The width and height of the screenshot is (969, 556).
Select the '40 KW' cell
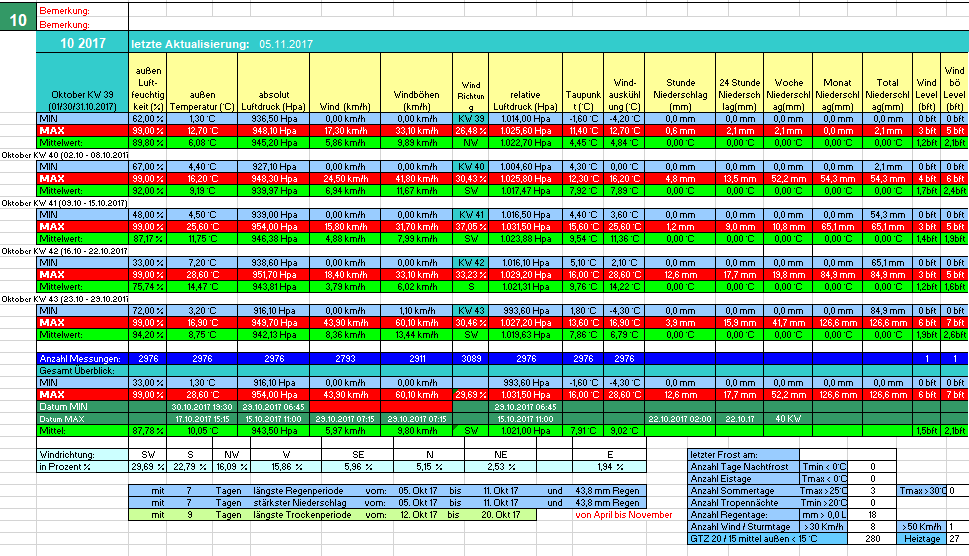point(788,419)
